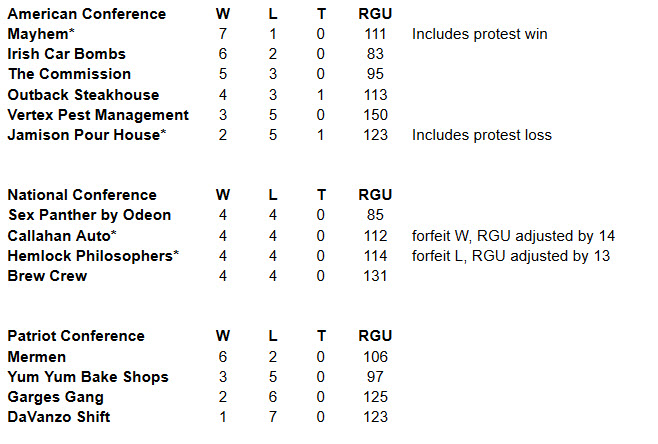Select the Hemlock Philosophers* team name

pos(91,256)
